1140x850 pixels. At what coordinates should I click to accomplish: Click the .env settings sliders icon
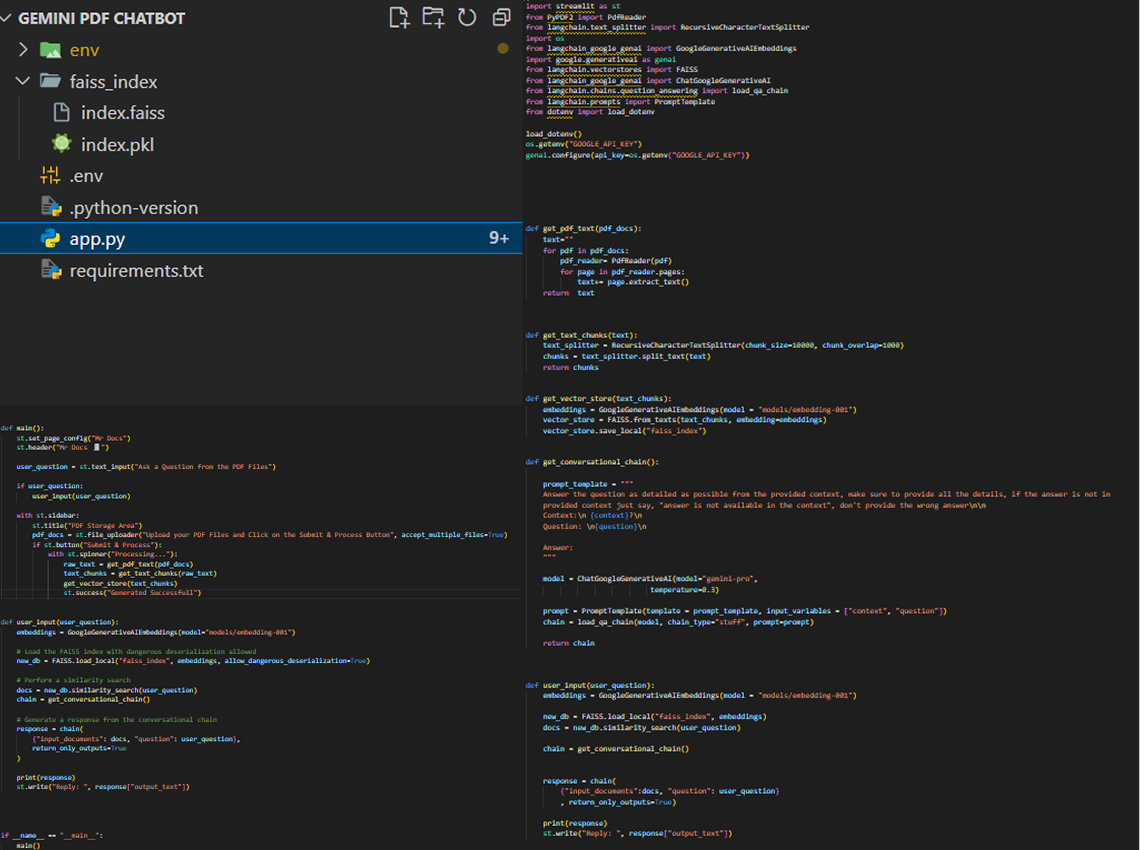tap(50, 175)
